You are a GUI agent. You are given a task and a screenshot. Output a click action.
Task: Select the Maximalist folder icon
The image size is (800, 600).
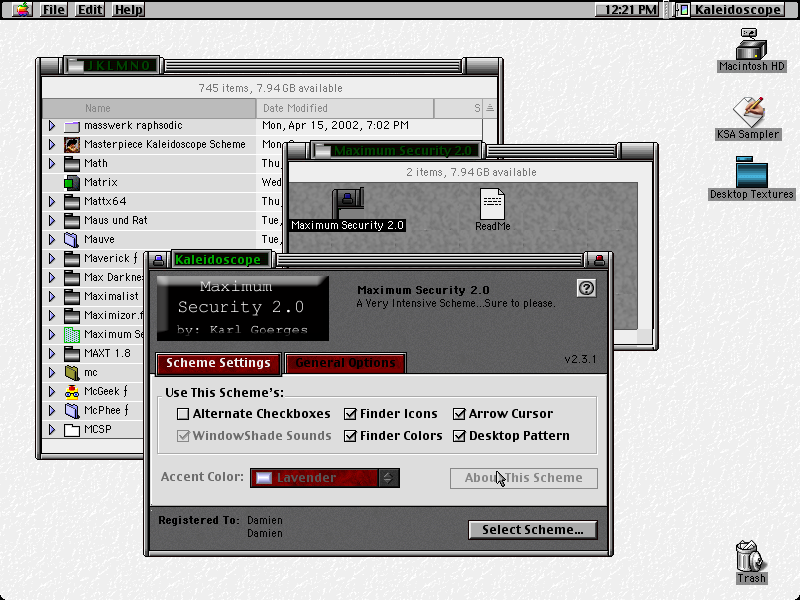pyautogui.click(x=72, y=297)
